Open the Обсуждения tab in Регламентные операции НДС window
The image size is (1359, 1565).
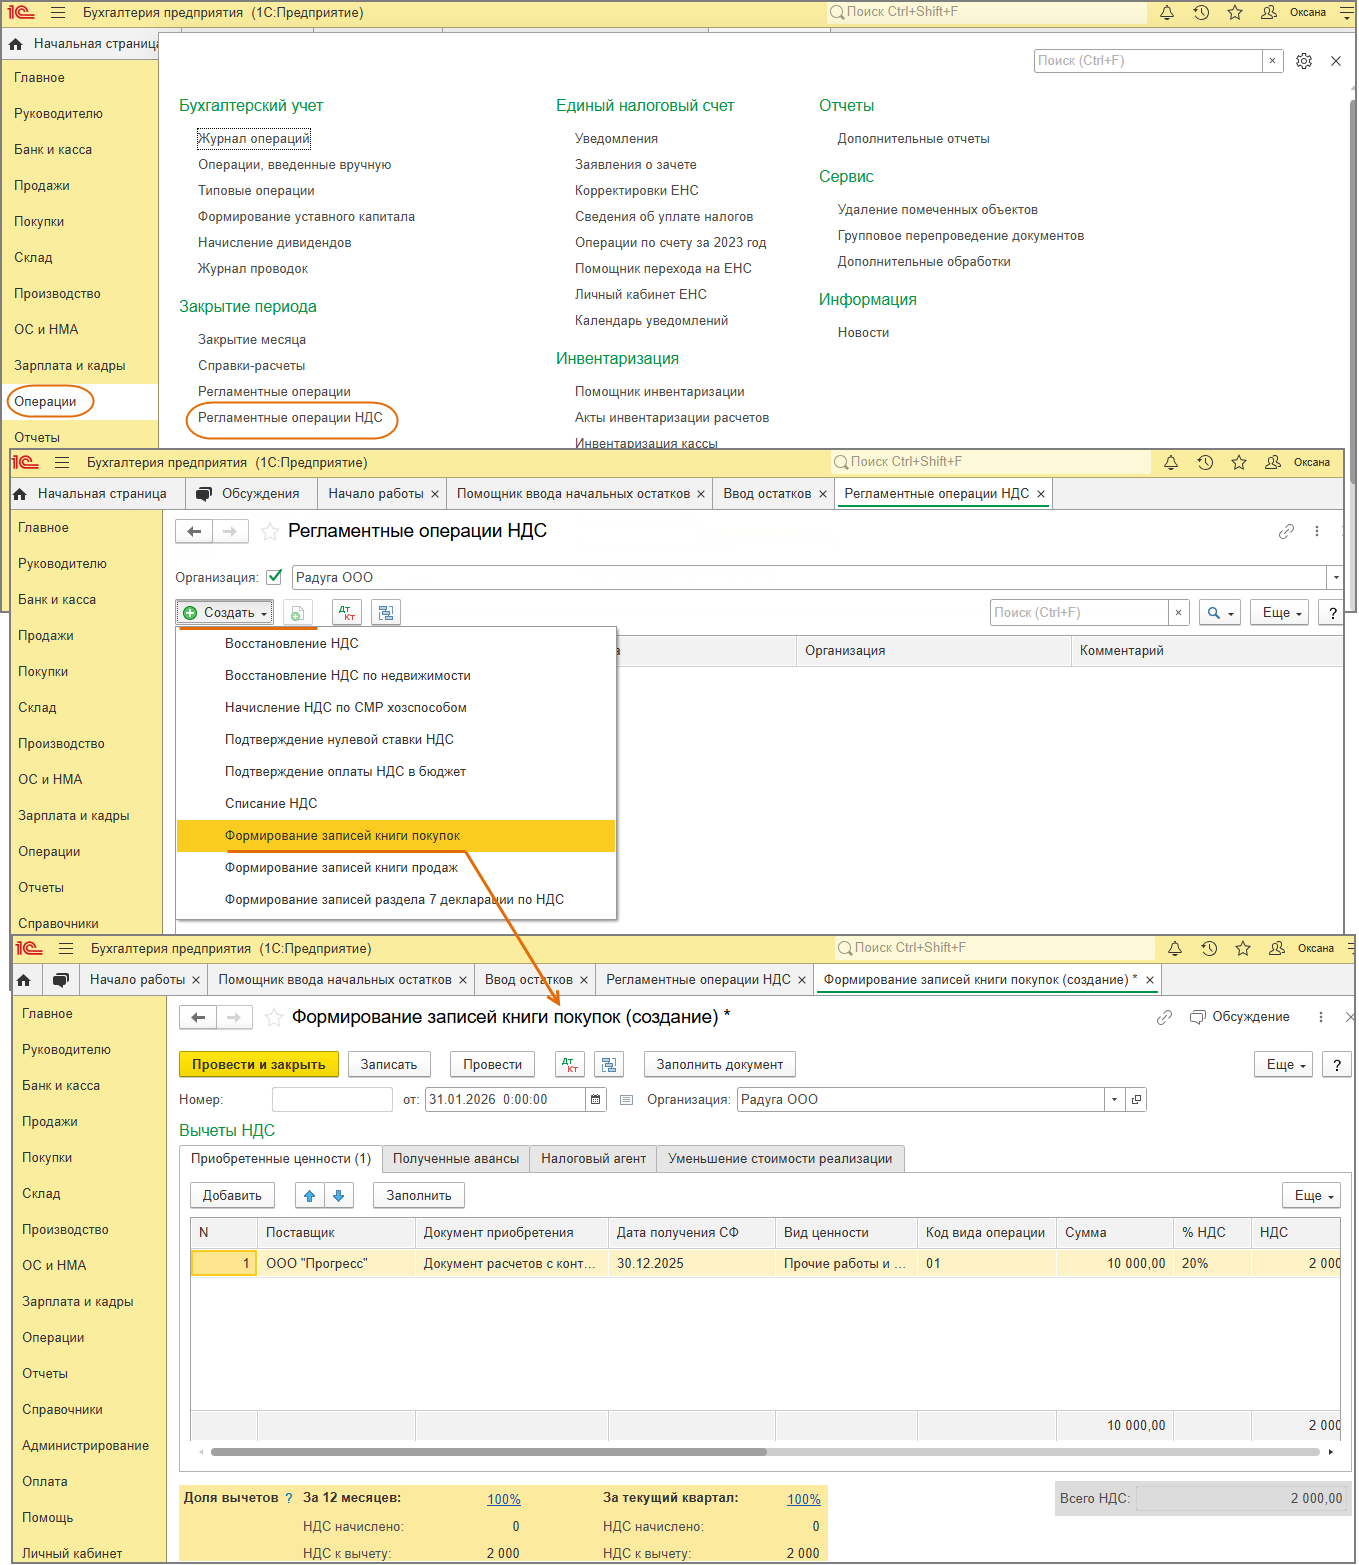(x=250, y=494)
